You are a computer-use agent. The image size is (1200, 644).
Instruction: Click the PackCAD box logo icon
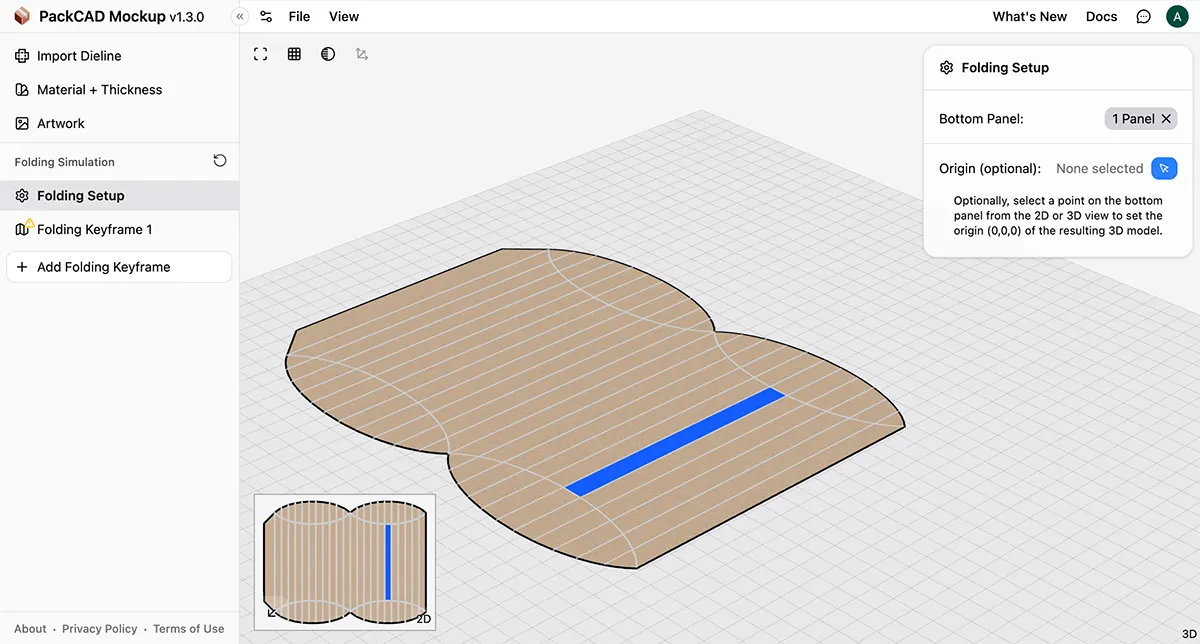(x=22, y=16)
